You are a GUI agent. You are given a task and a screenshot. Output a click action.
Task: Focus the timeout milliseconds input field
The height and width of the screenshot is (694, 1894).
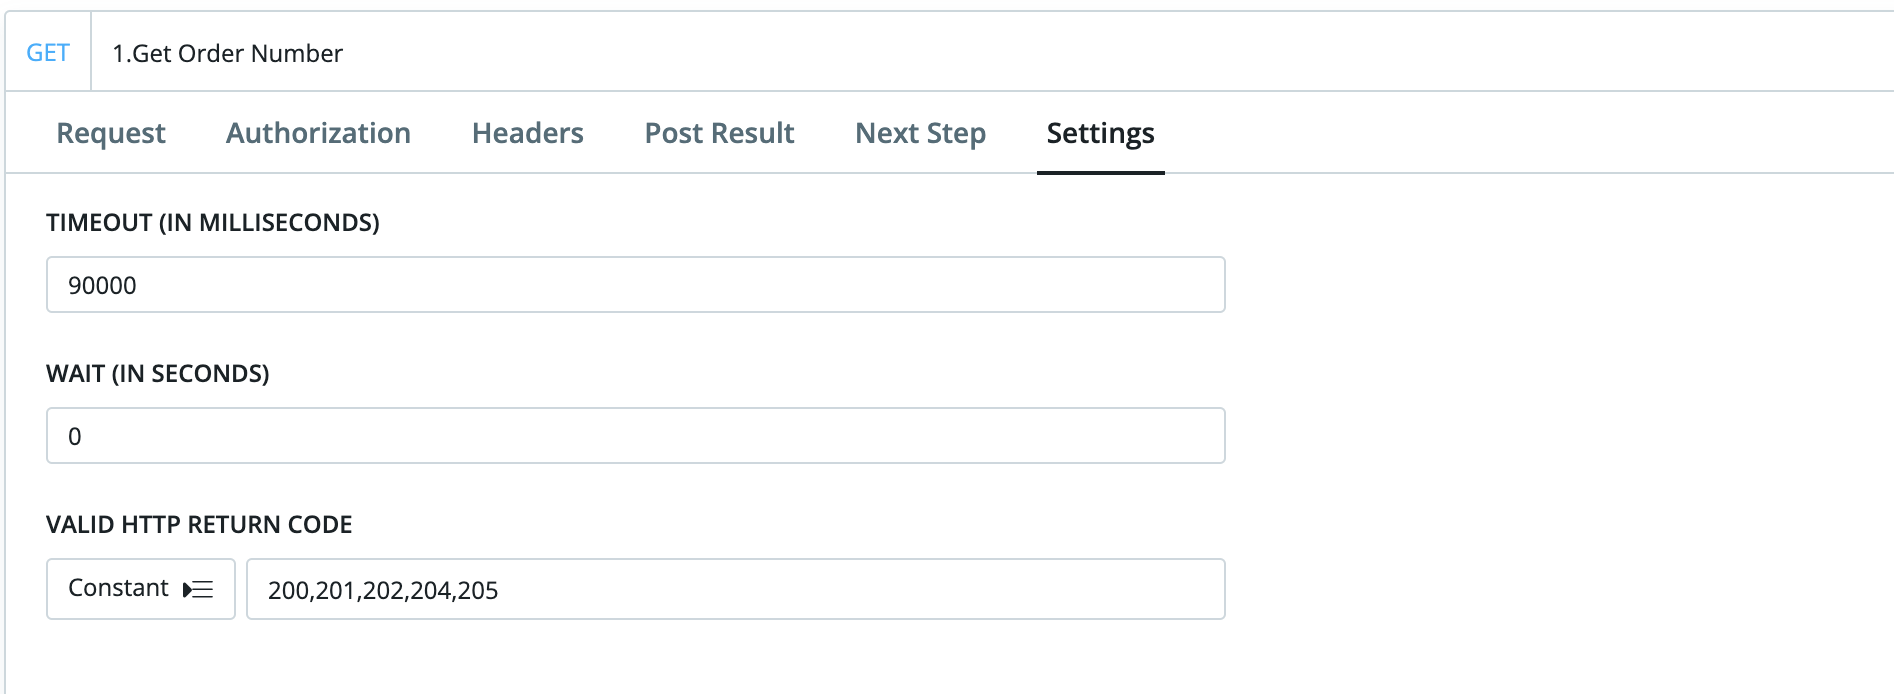coord(635,285)
